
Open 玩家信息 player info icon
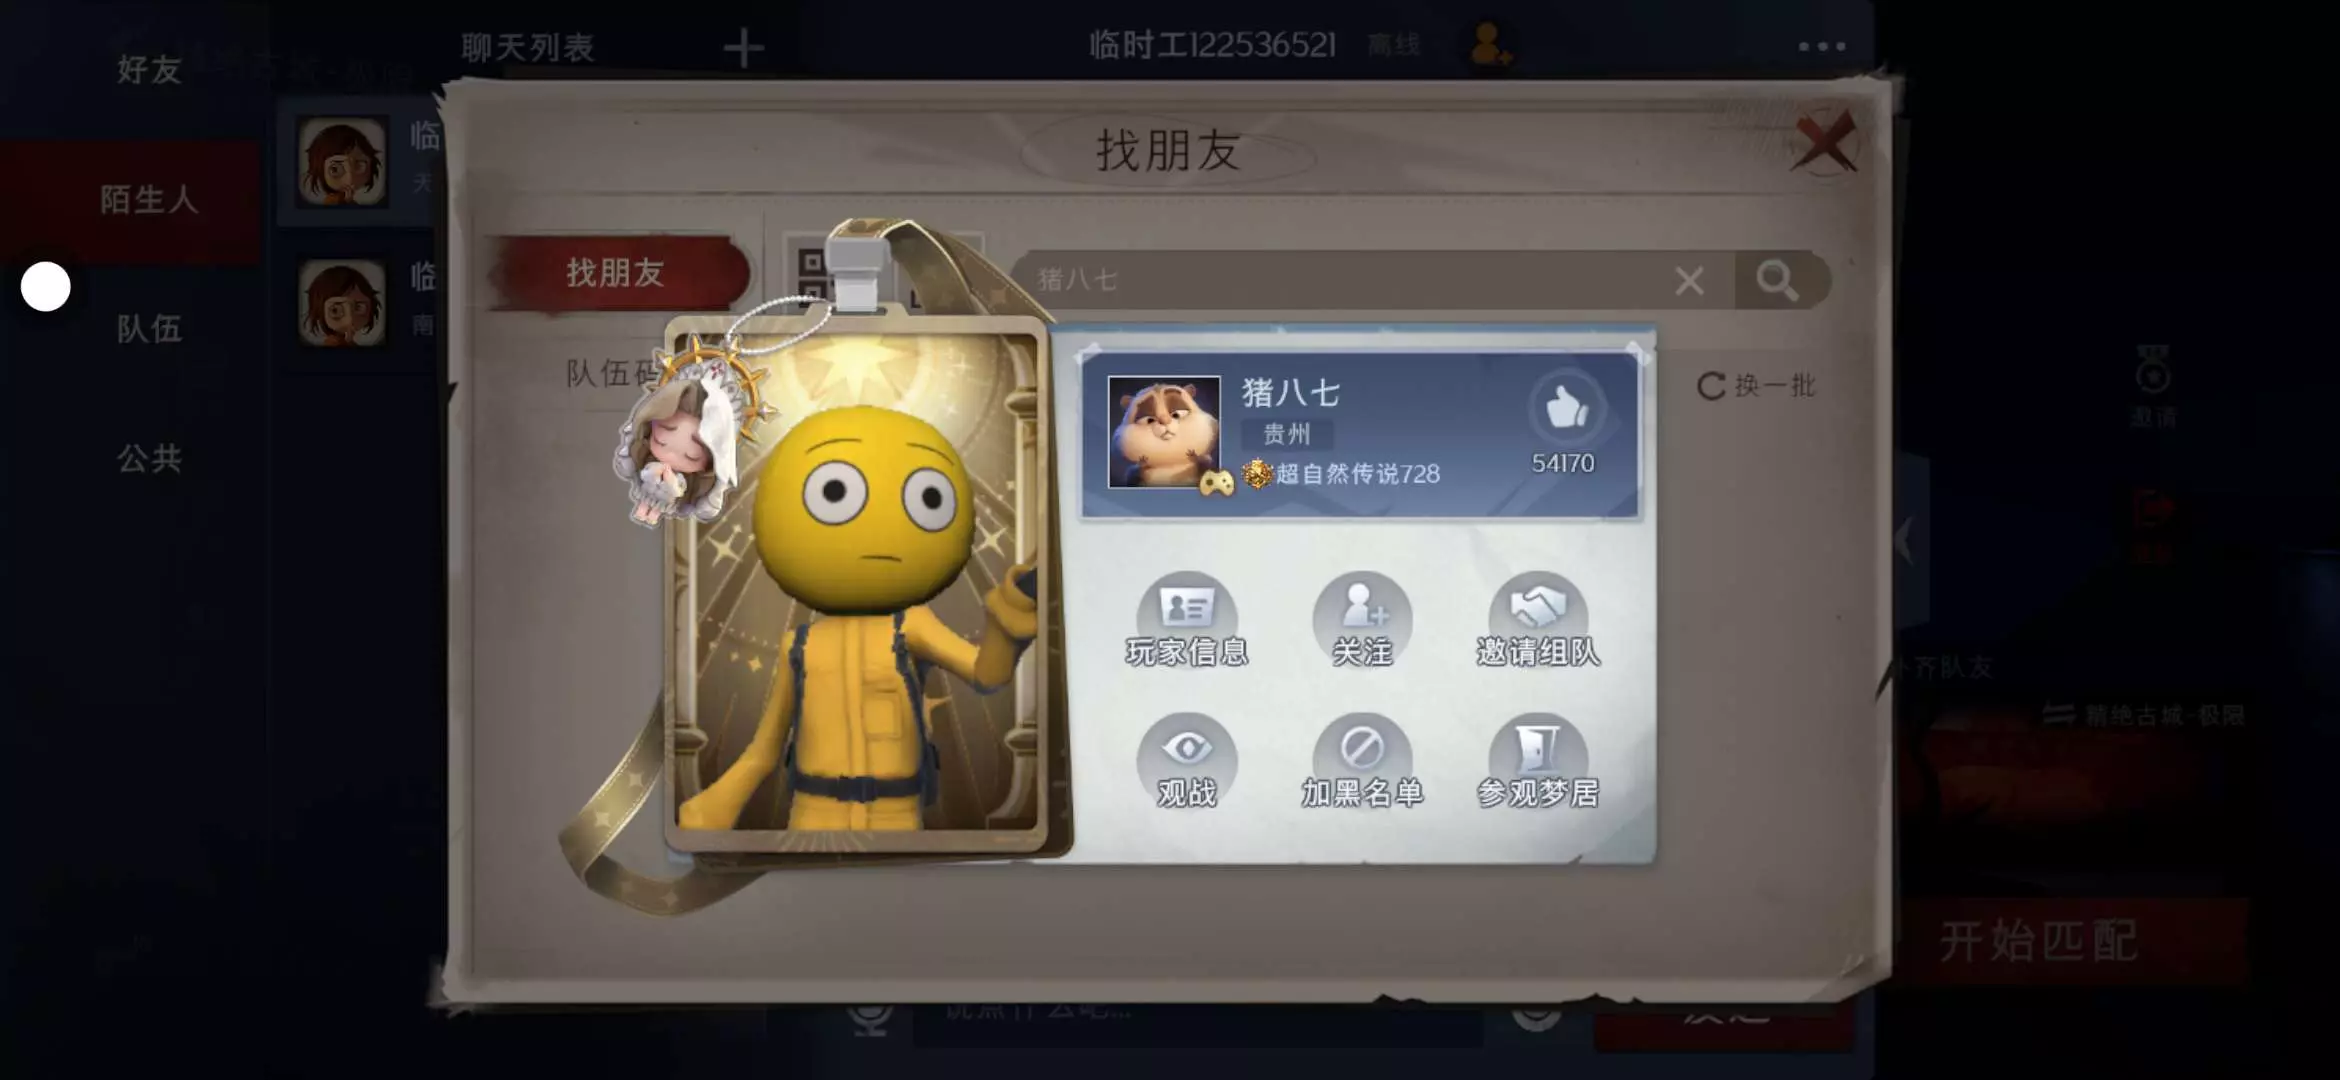click(1187, 618)
